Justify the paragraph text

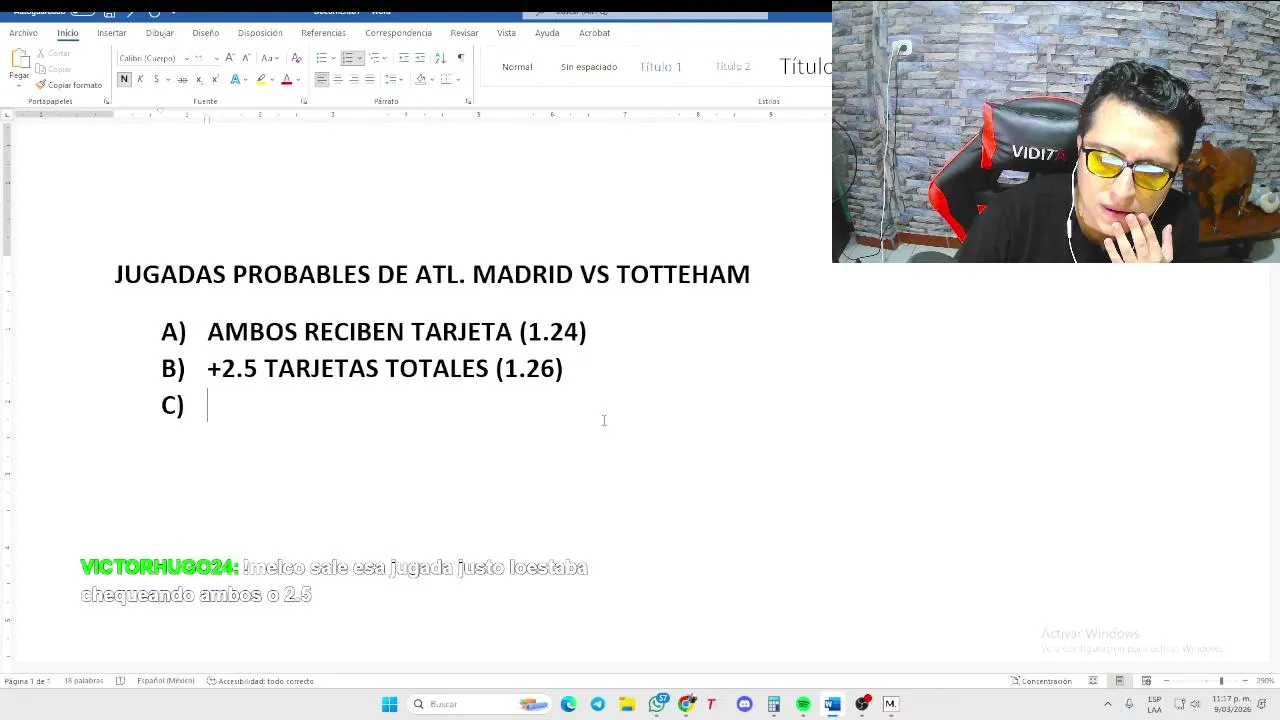pos(370,79)
